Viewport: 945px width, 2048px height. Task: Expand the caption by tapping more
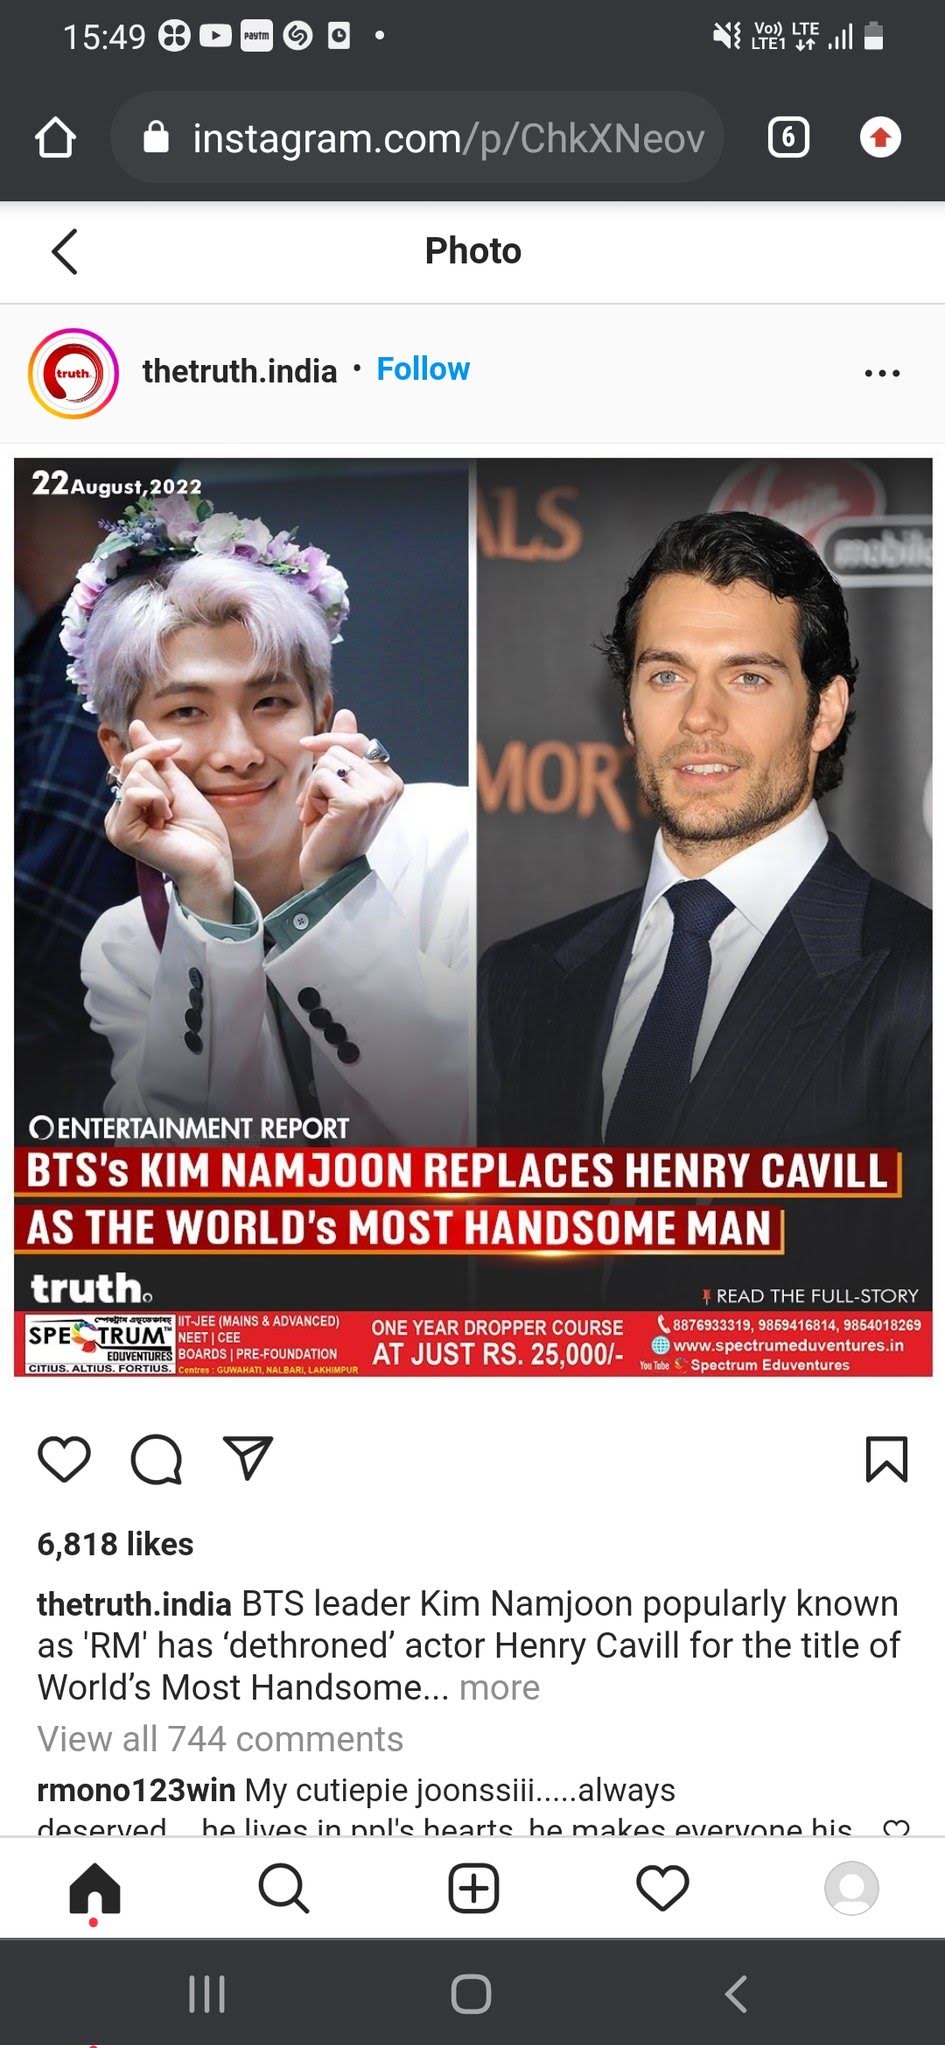pos(499,1687)
